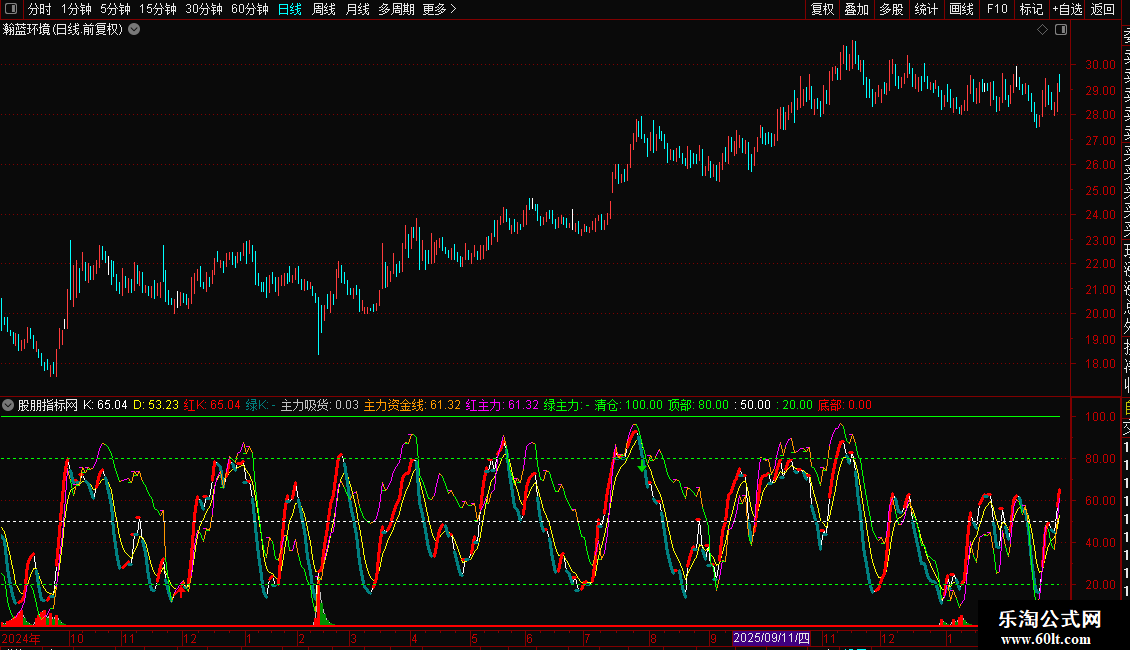Select the 15分钟 period tab
The height and width of the screenshot is (650, 1130).
coord(158,9)
